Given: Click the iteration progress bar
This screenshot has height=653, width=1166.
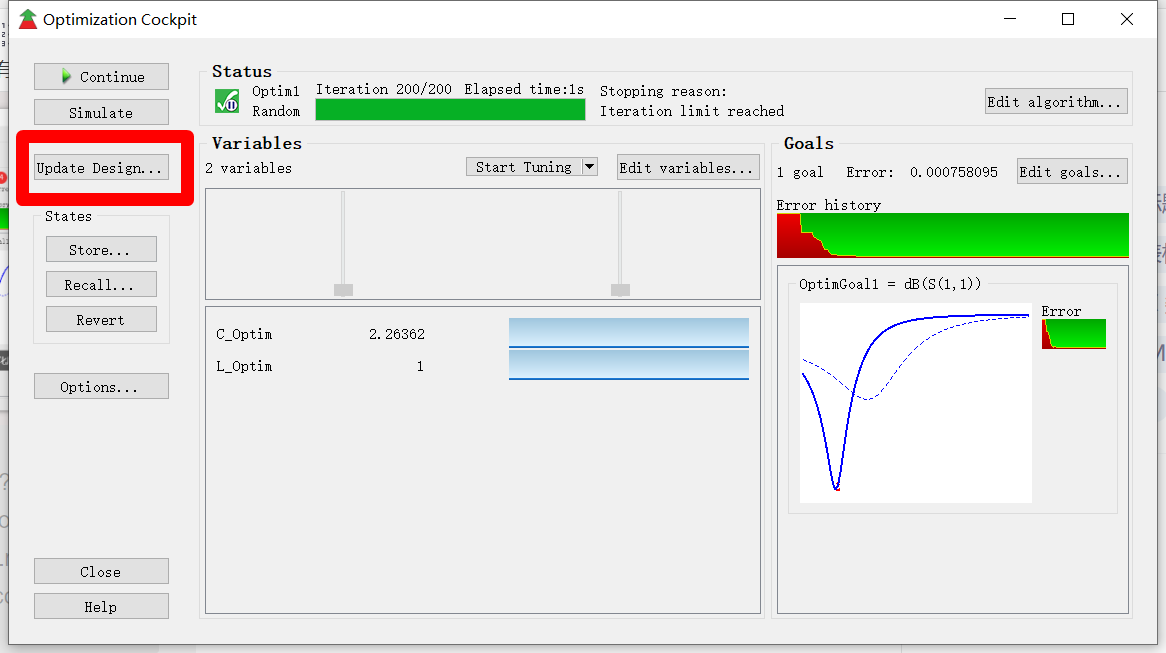Looking at the screenshot, I should 450,110.
